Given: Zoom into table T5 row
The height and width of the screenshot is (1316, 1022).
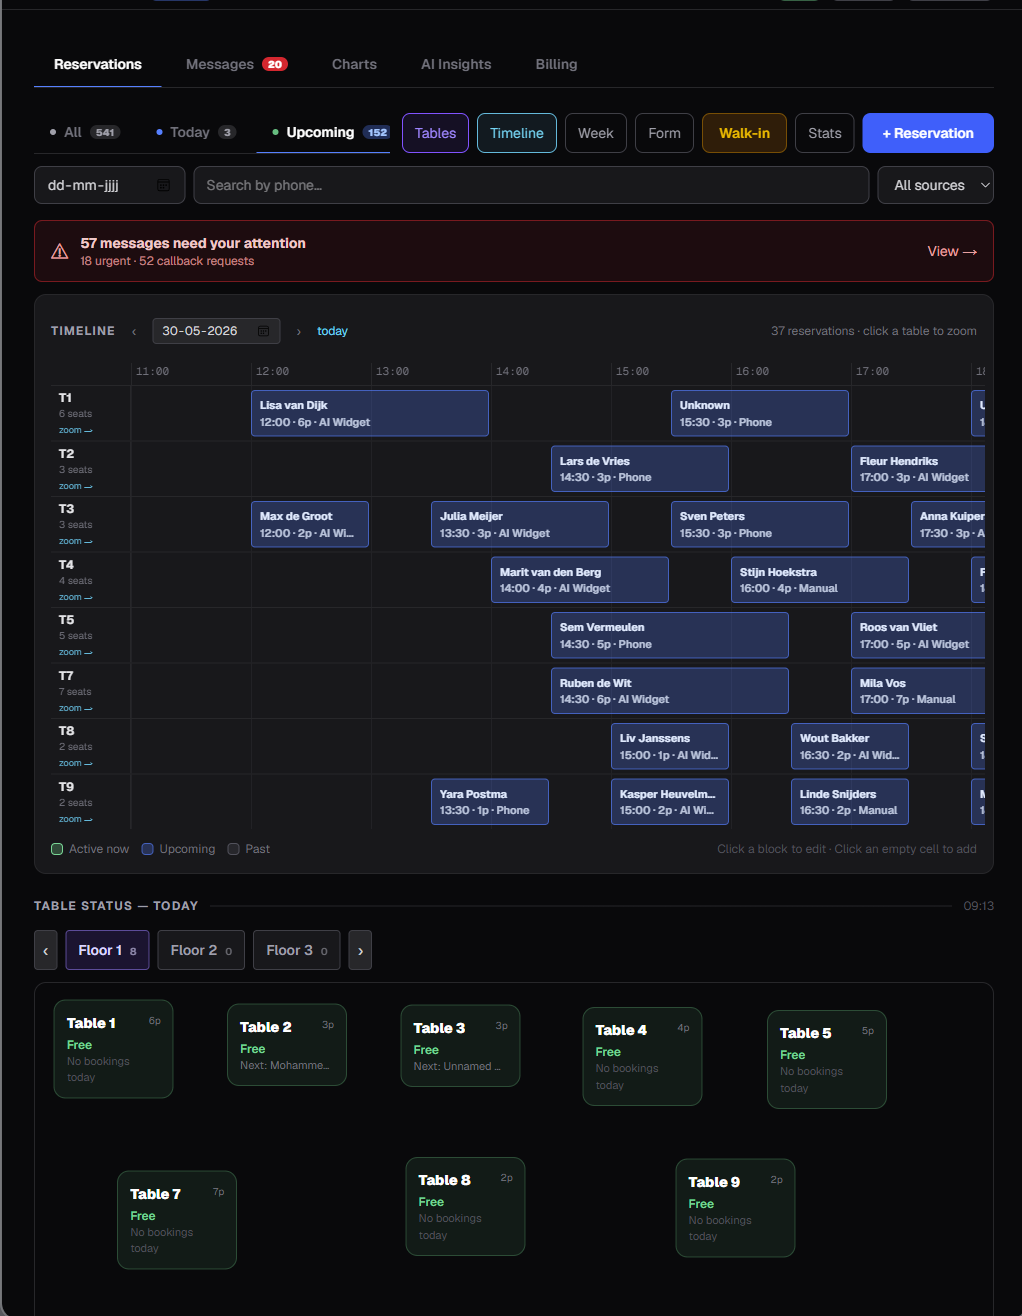Looking at the screenshot, I should point(75,652).
